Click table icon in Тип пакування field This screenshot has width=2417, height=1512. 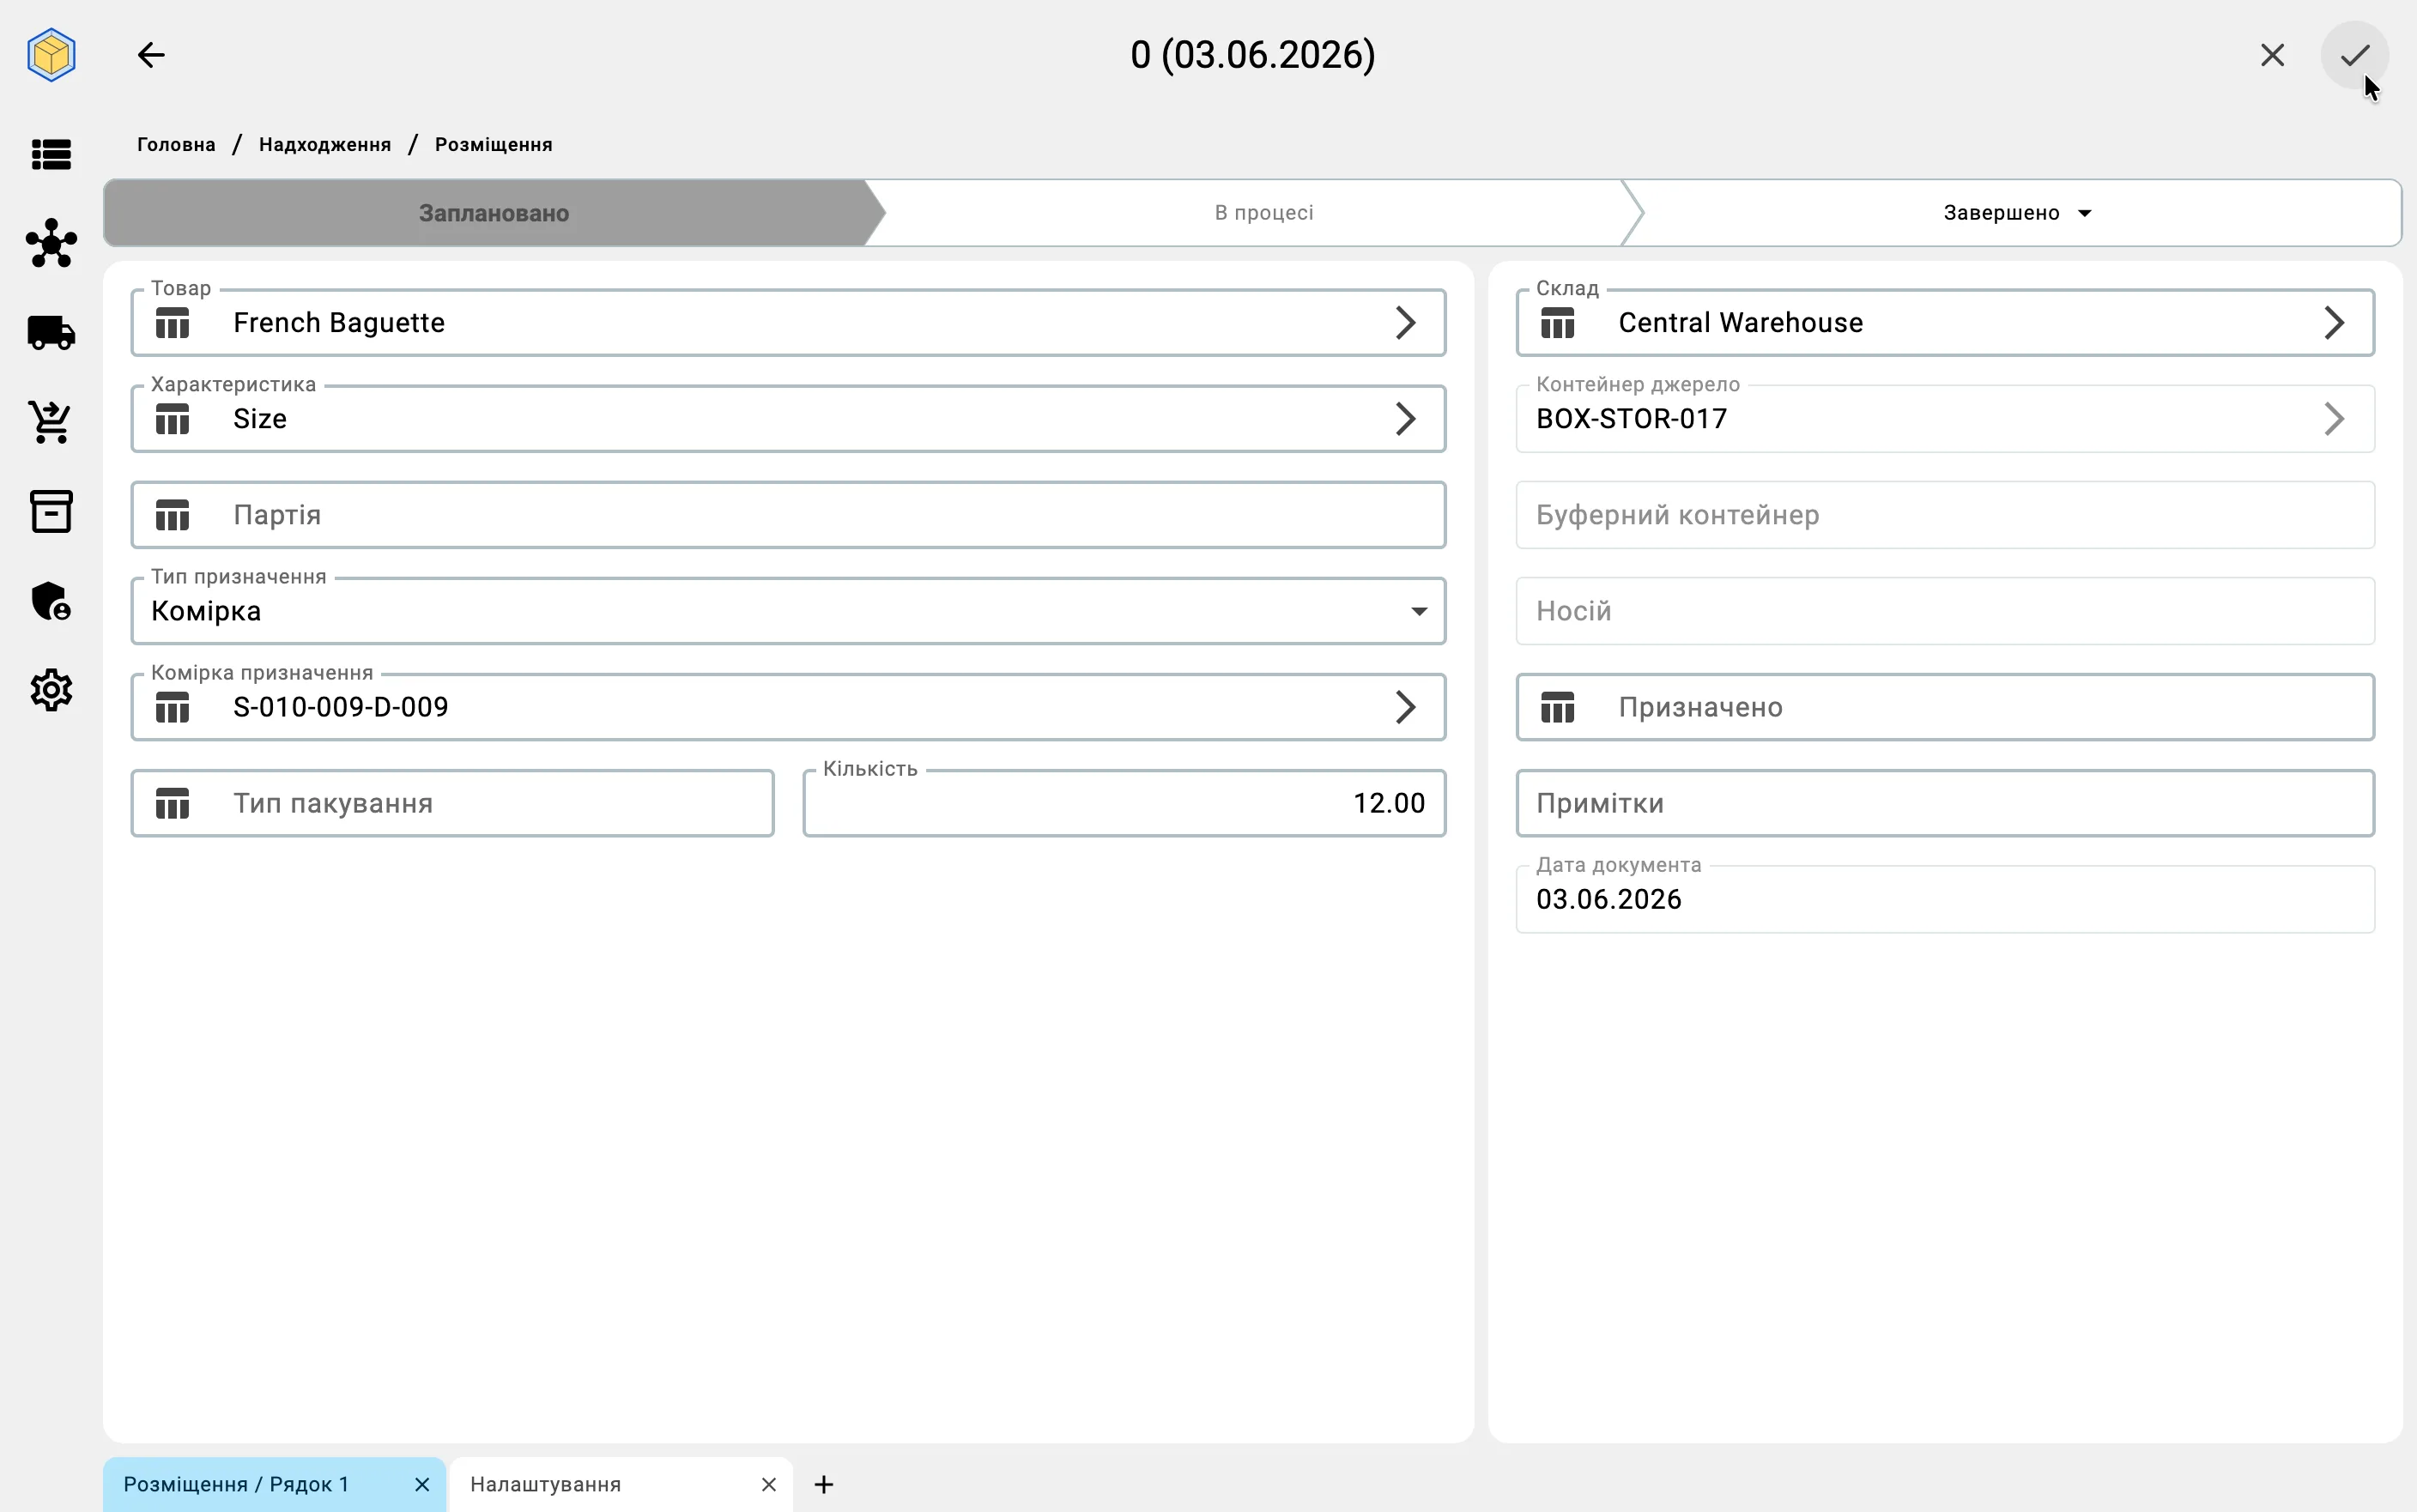tap(173, 803)
